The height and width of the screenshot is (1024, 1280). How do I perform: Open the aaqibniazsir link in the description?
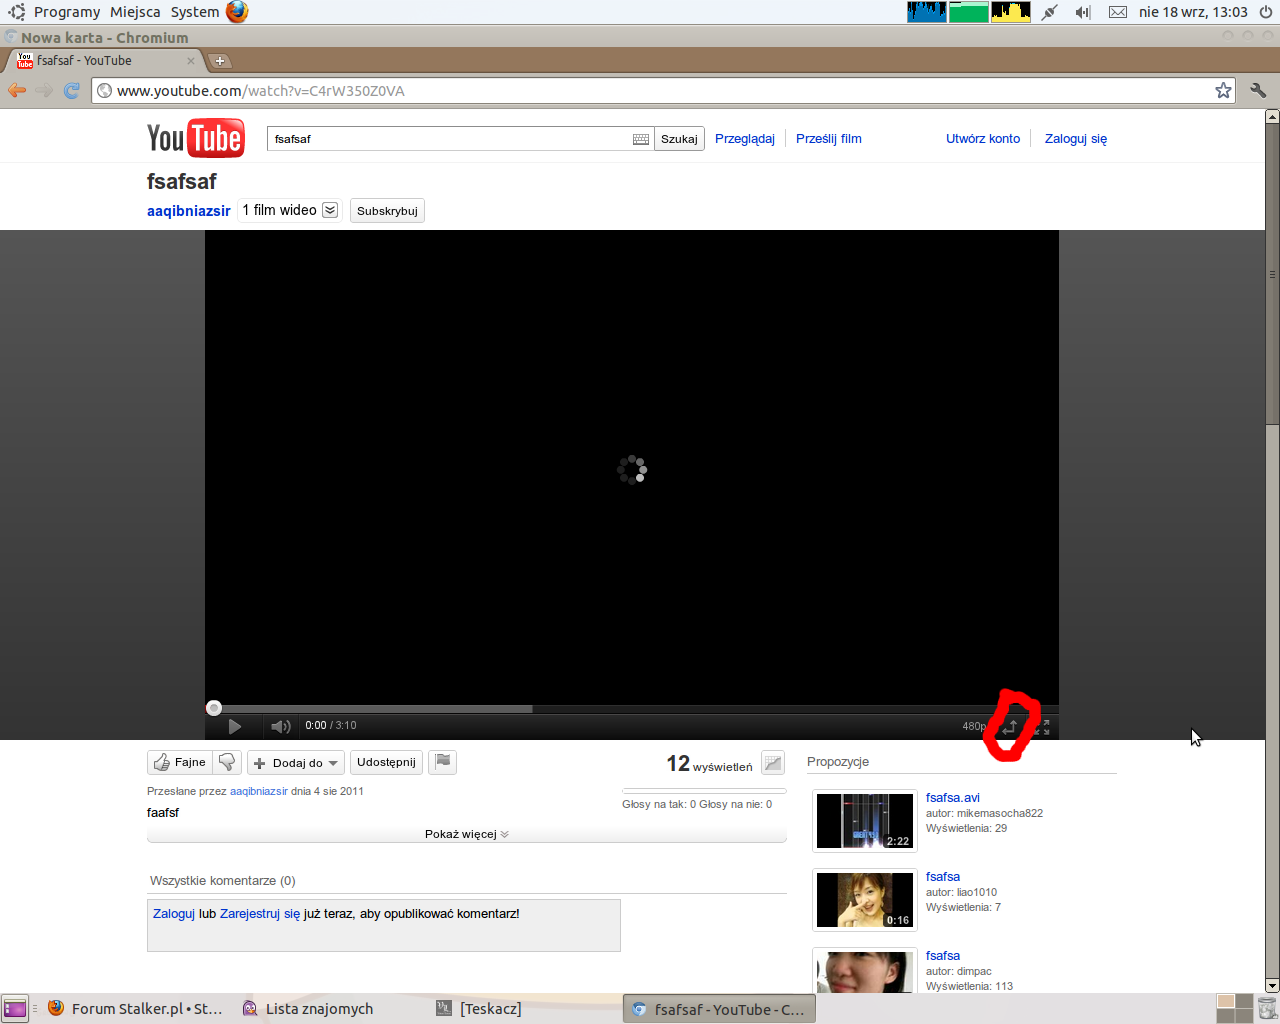click(259, 791)
